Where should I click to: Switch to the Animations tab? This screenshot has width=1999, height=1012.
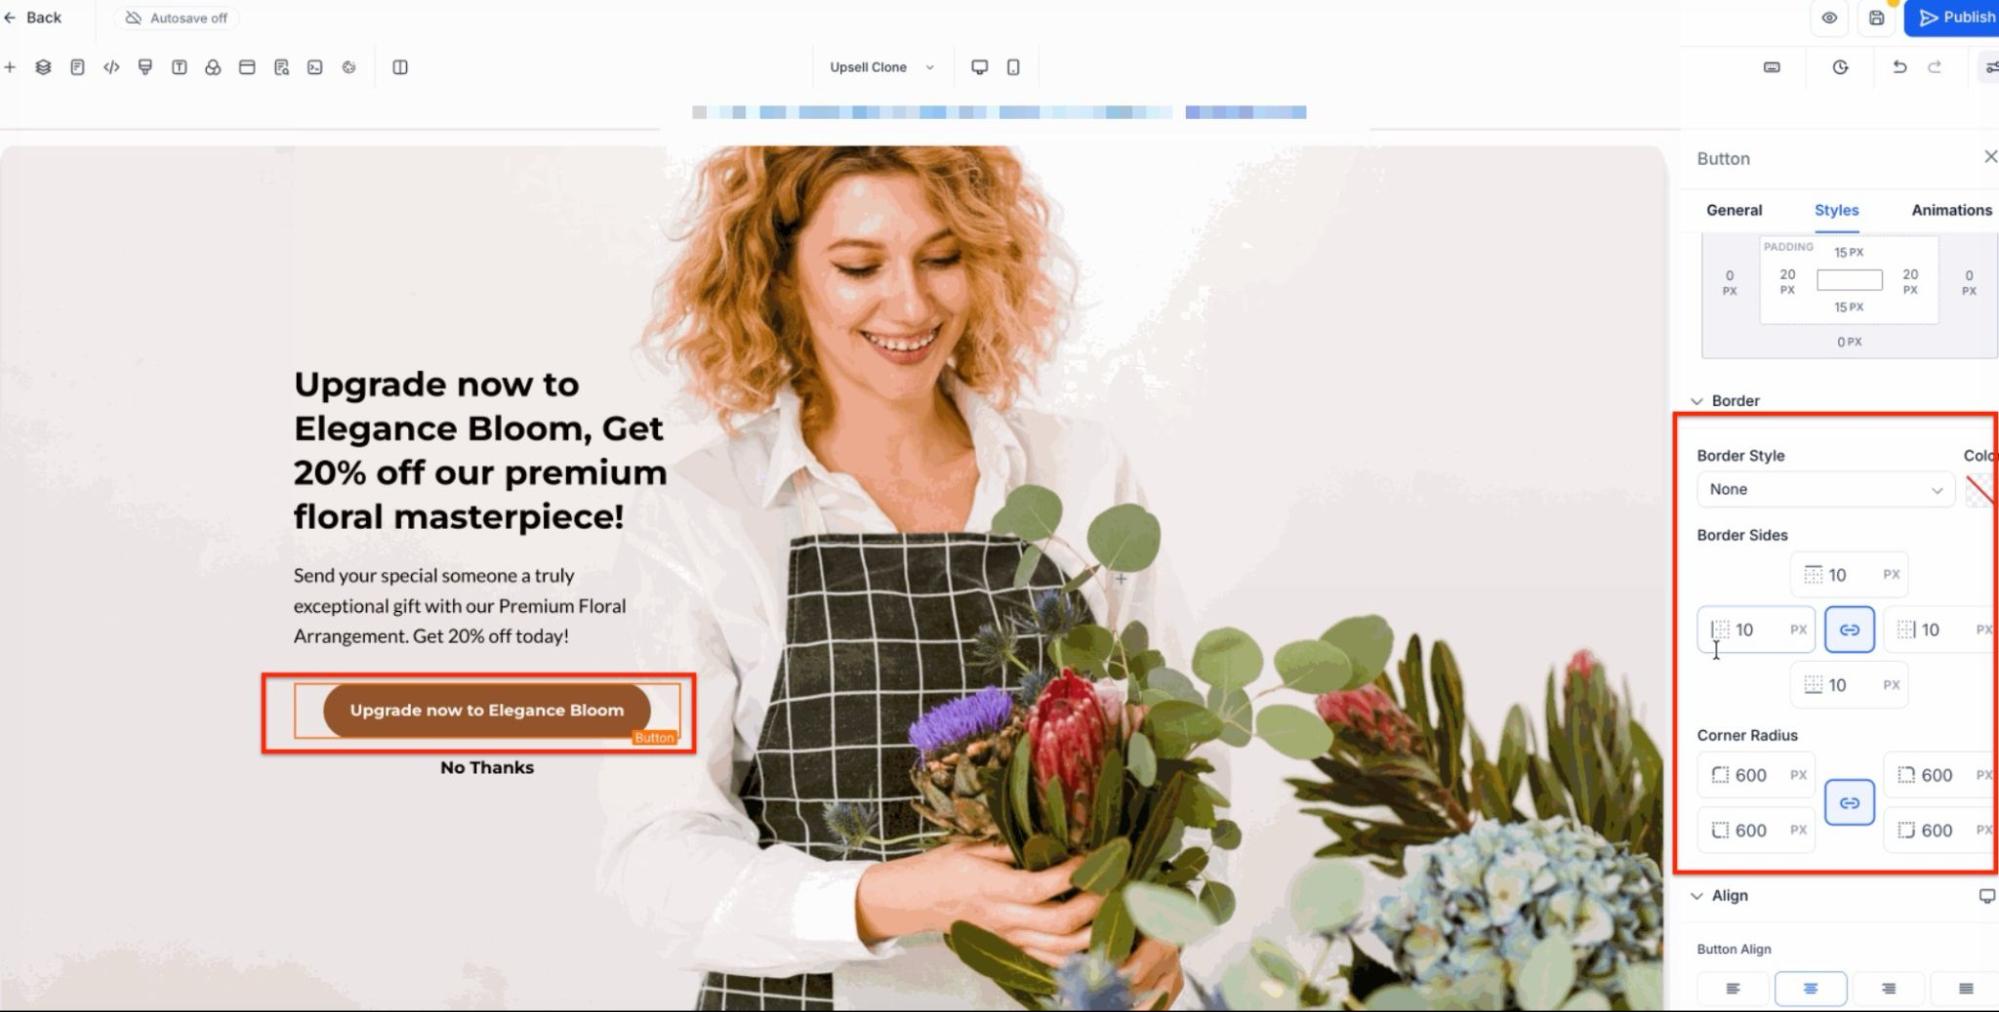(x=1951, y=210)
